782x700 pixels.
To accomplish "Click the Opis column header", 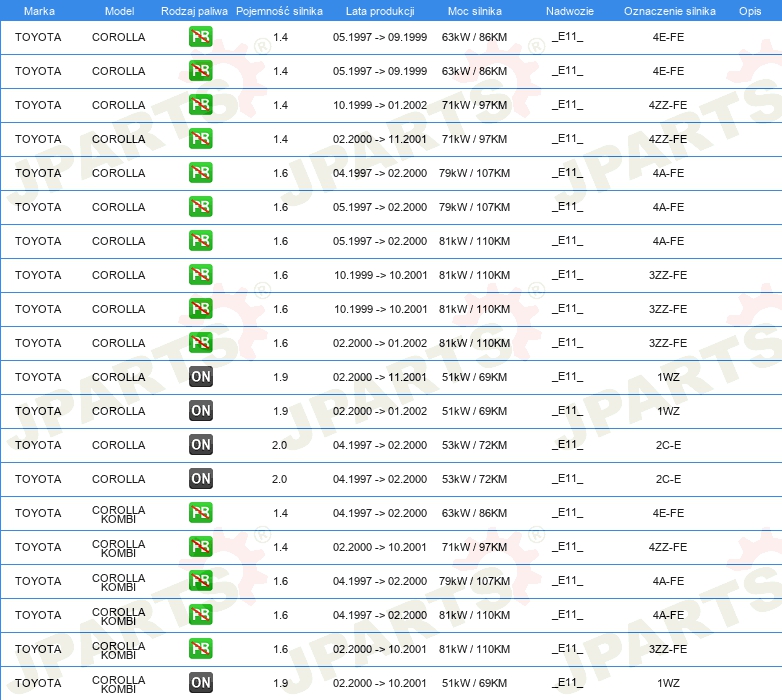I will coord(750,11).
